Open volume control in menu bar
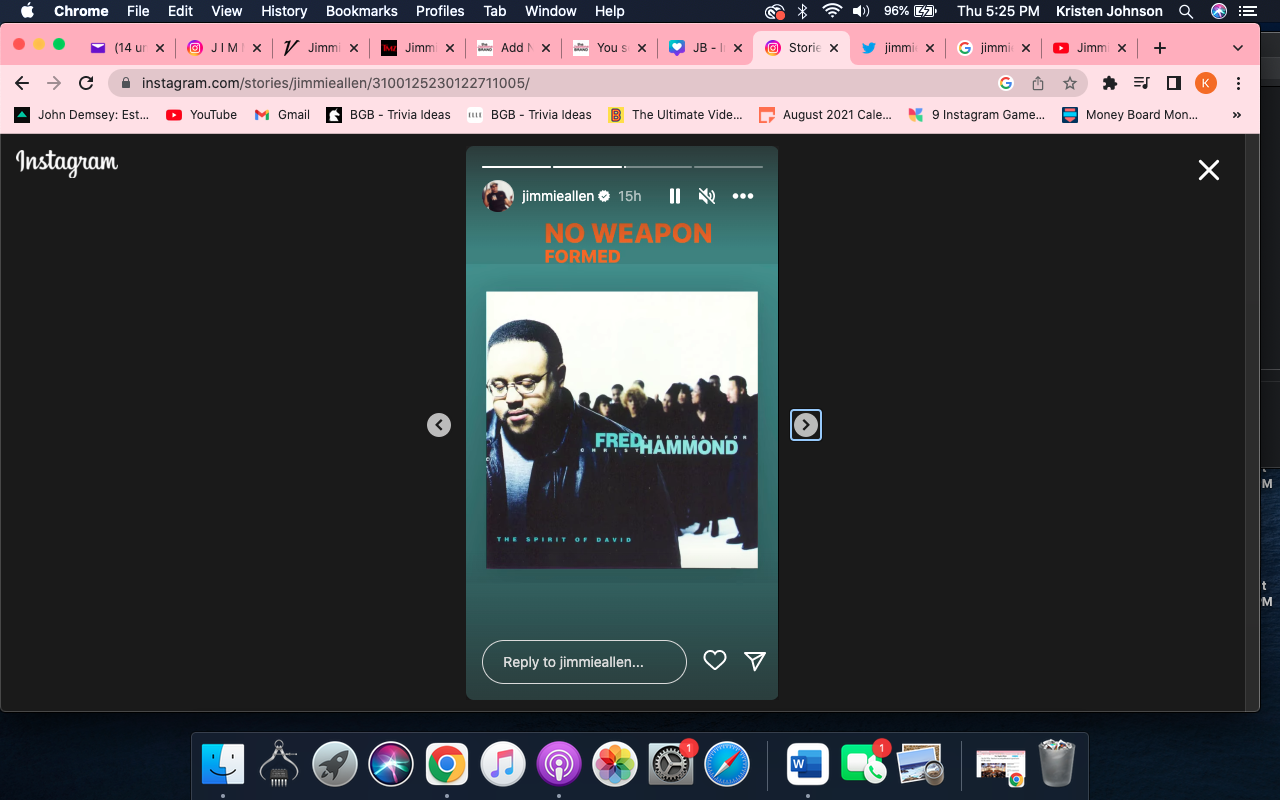This screenshot has width=1280, height=800. 861,11
